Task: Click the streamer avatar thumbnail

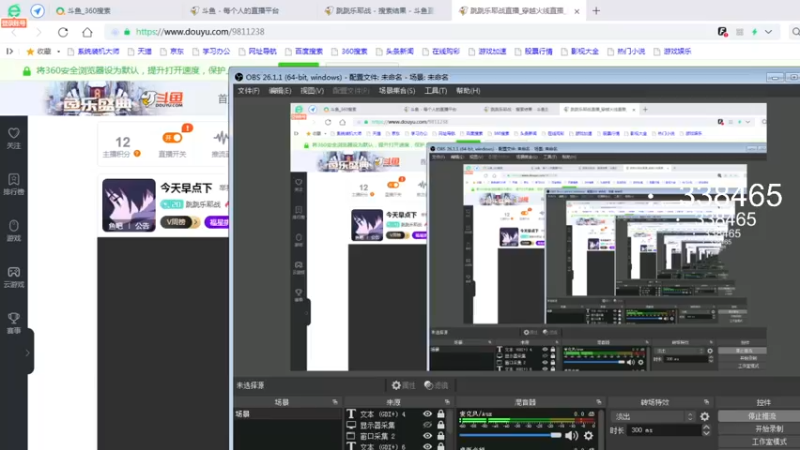Action: point(129,205)
